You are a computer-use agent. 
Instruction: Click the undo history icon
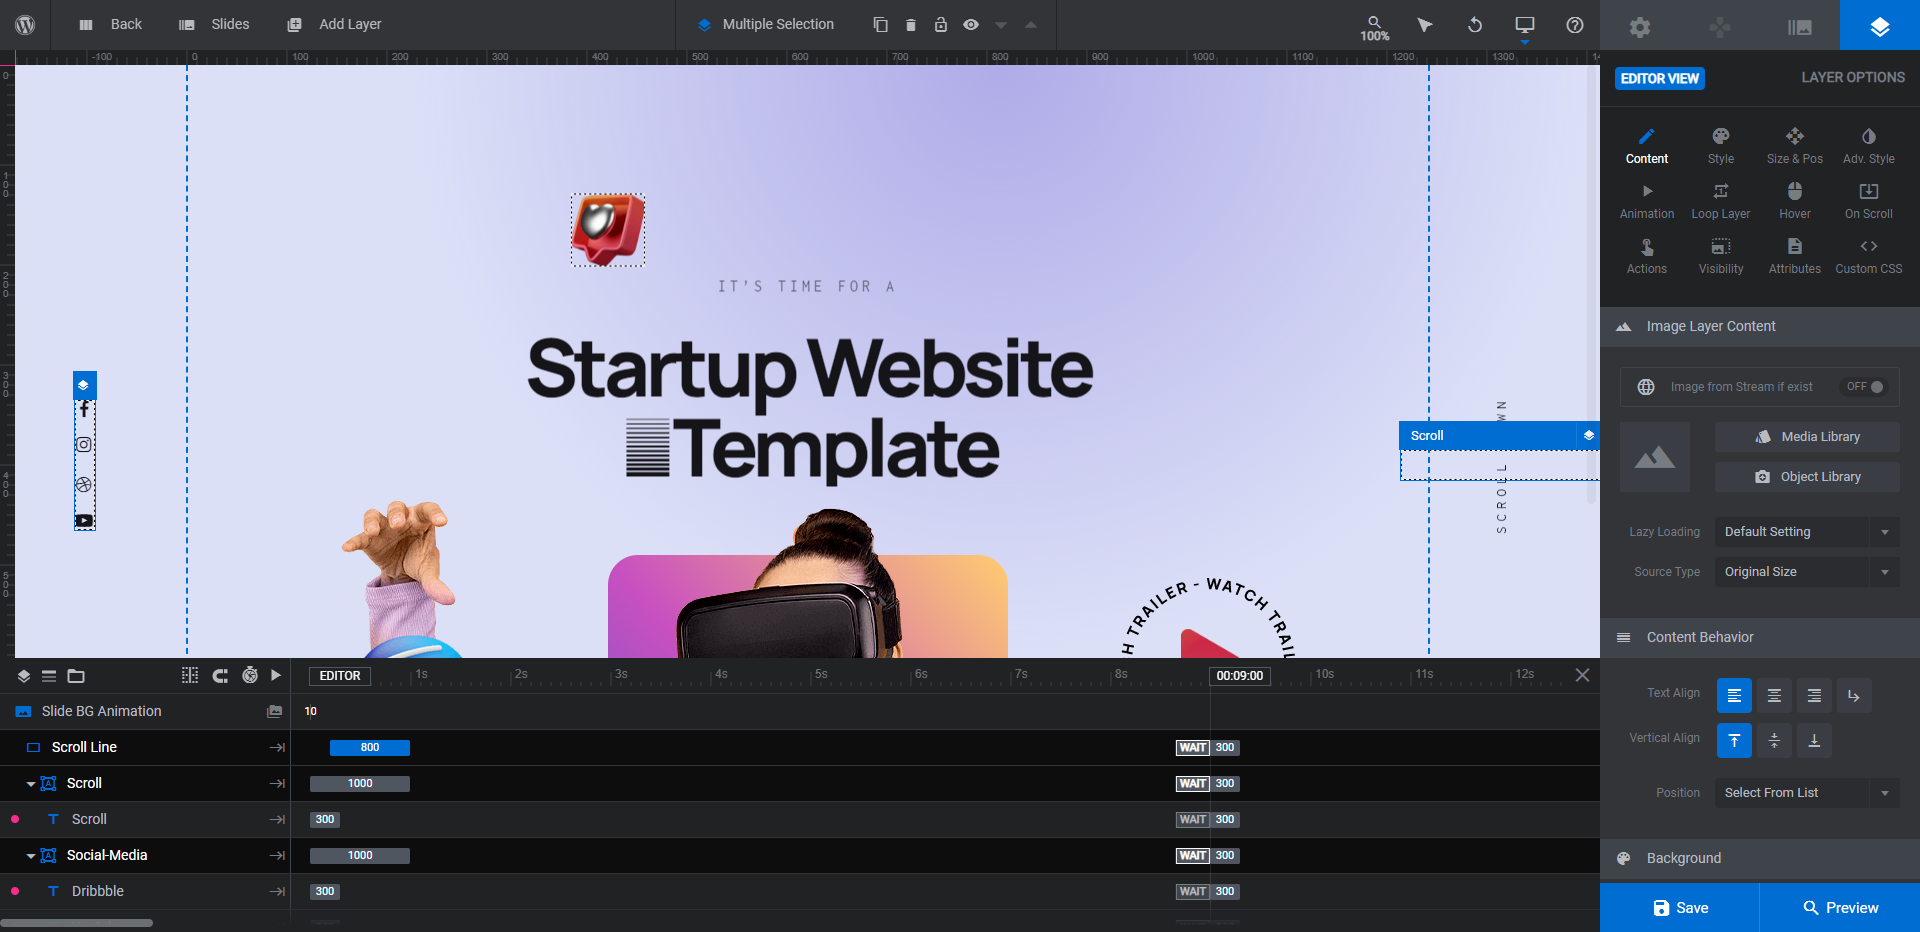pos(1474,24)
